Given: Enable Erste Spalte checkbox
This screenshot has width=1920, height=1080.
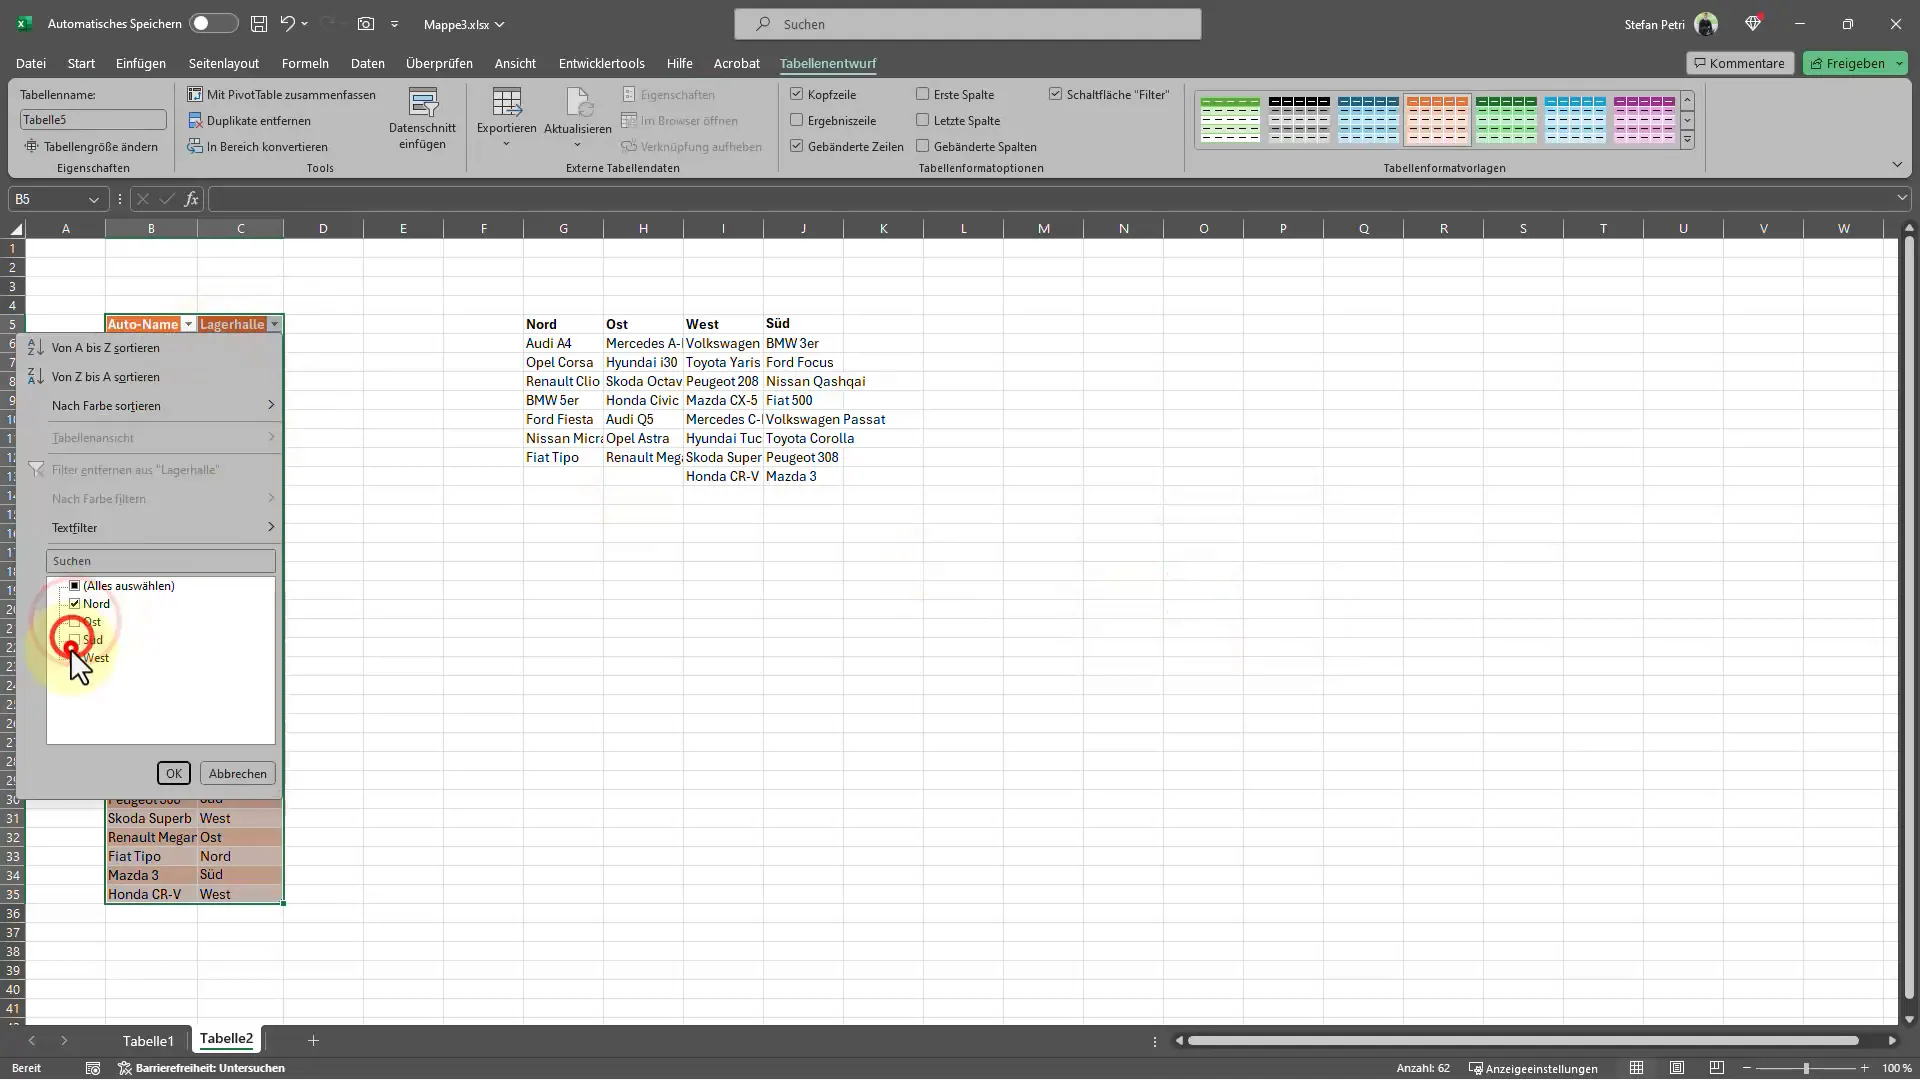Looking at the screenshot, I should 922,94.
